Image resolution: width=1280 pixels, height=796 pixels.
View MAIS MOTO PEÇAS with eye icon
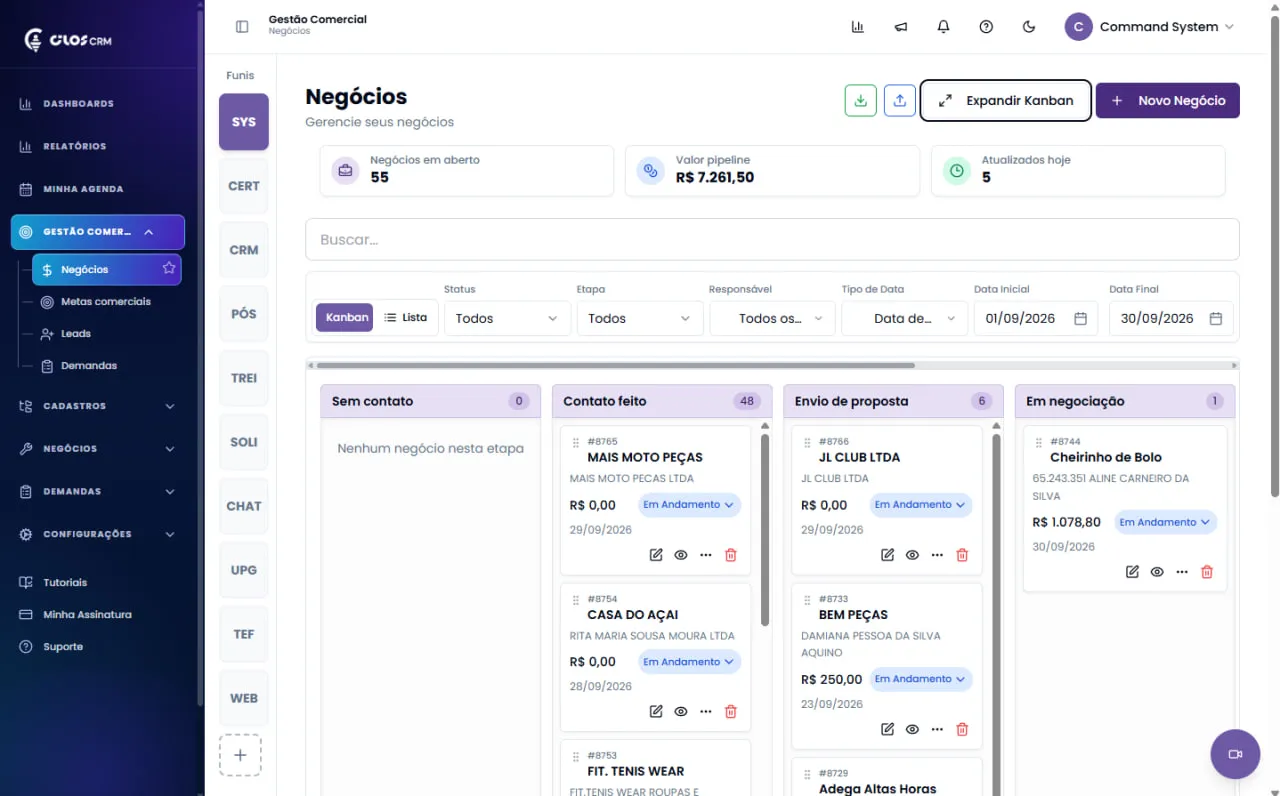[681, 555]
